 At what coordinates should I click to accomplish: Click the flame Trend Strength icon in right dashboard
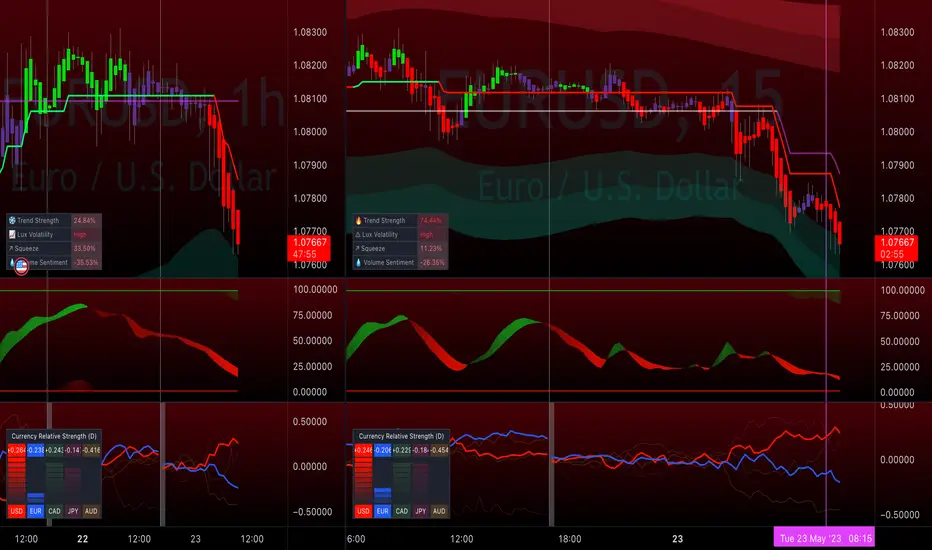pyautogui.click(x=358, y=220)
